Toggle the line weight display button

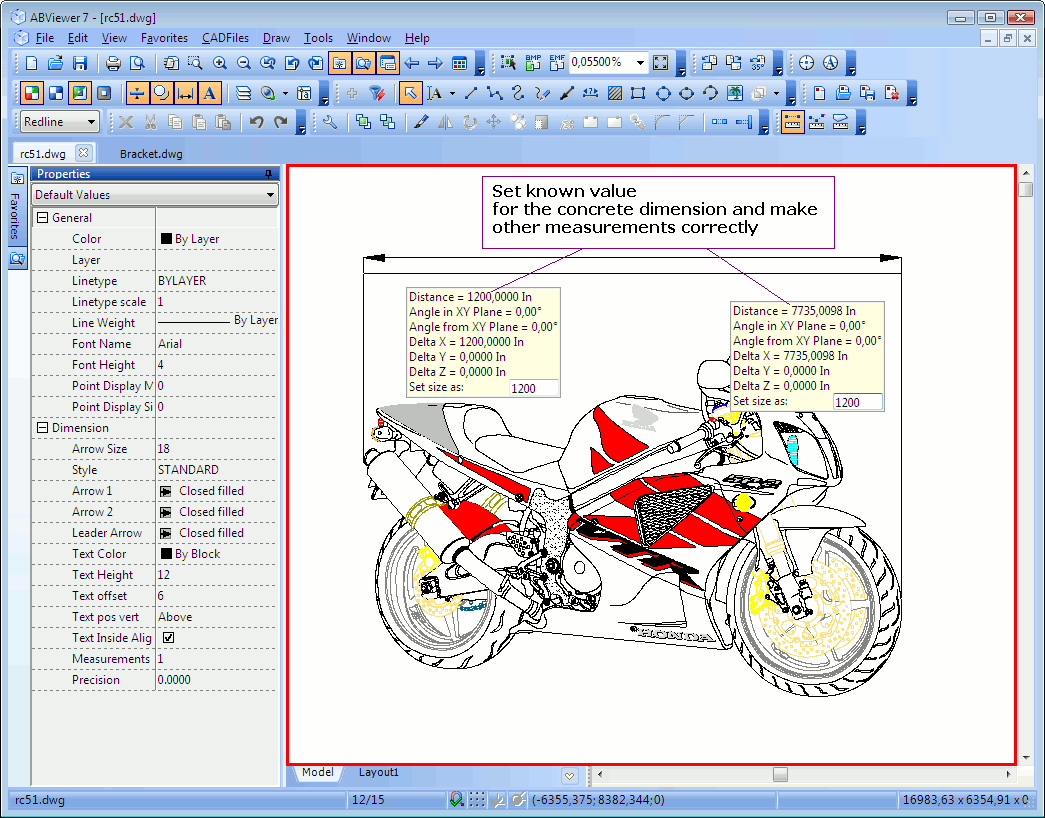coord(137,93)
